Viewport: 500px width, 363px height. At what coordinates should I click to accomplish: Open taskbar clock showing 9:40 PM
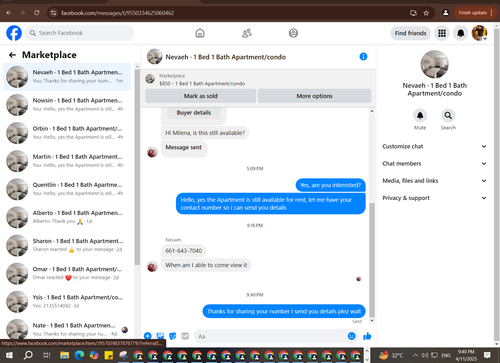[x=466, y=355]
